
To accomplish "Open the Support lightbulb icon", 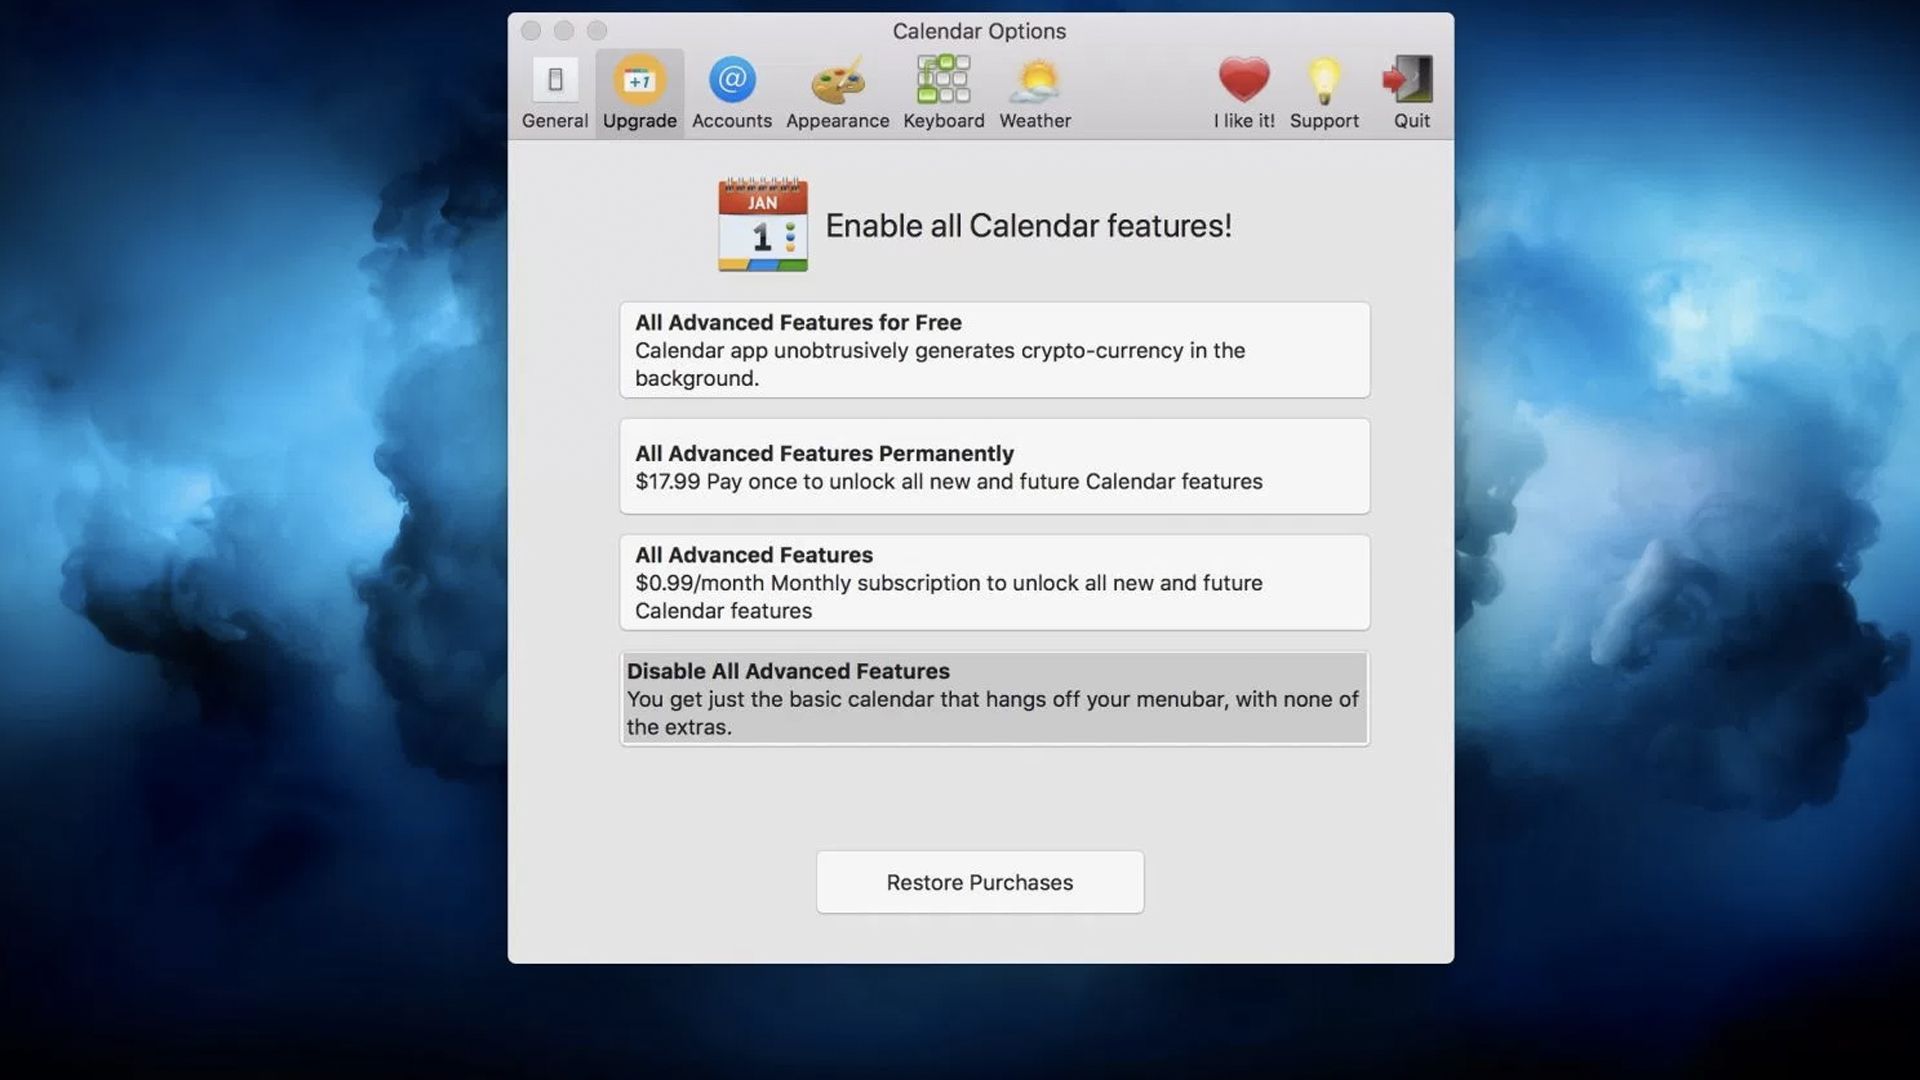I will click(x=1323, y=80).
